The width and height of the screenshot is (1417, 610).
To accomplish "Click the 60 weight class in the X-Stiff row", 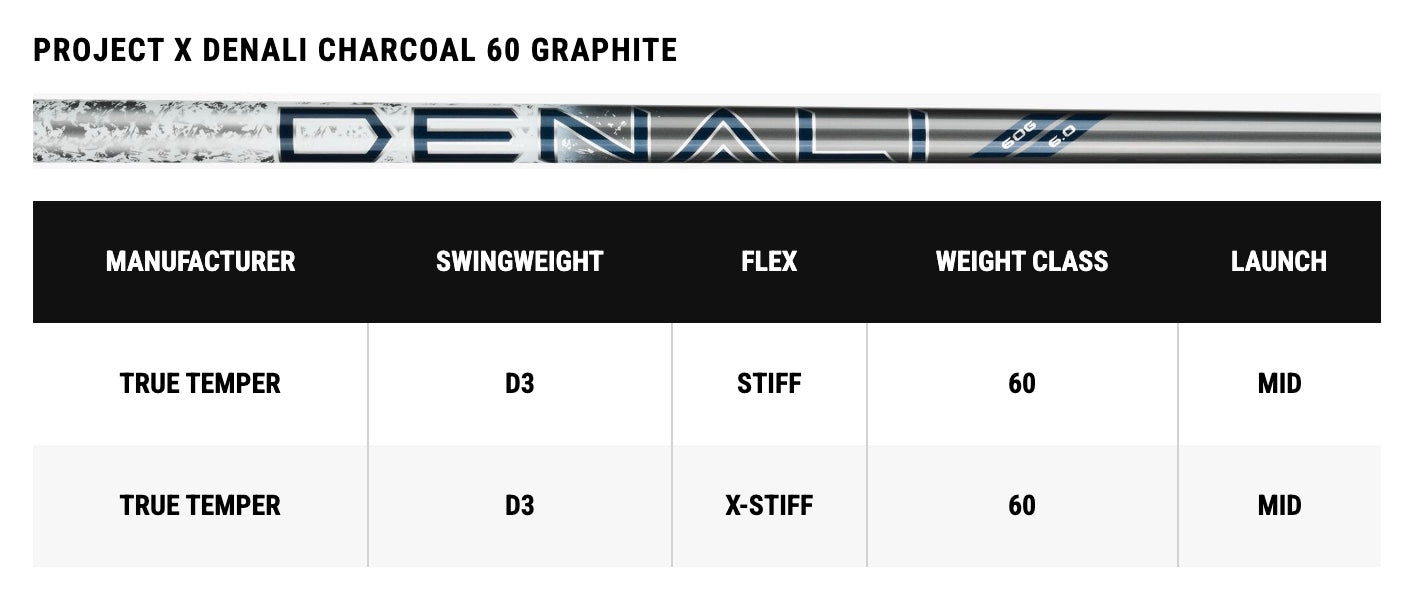I will tap(1021, 506).
